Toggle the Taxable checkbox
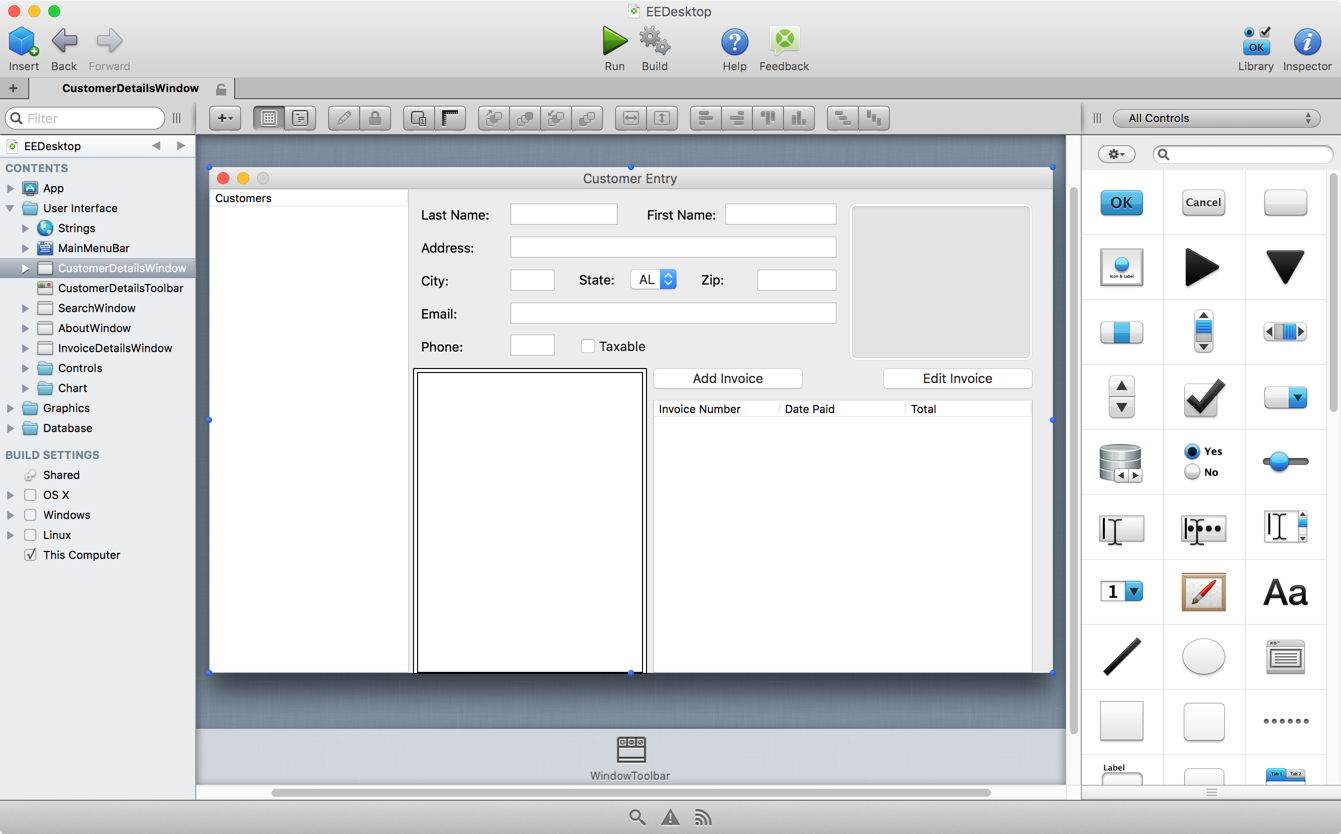 [588, 346]
